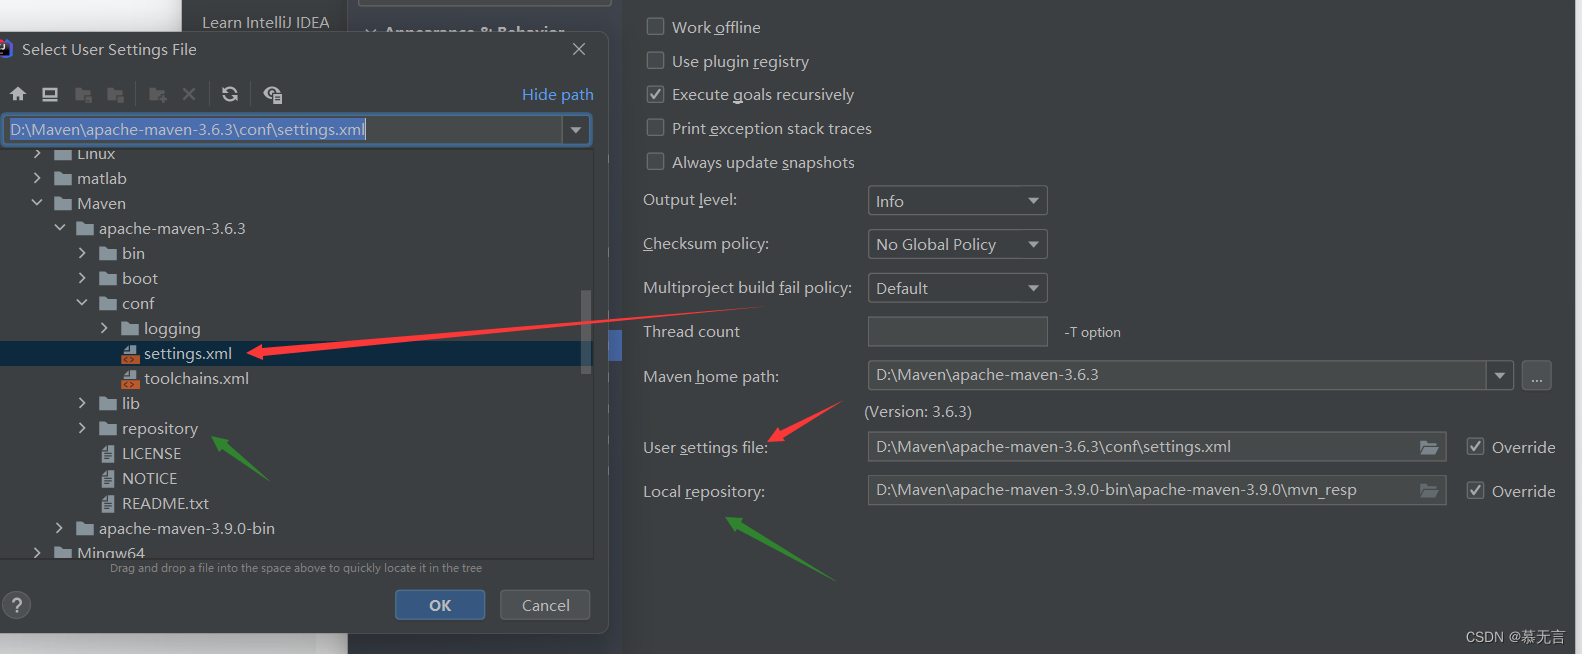Select the logging folder row
Screen dimensions: 1582x654
[296, 328]
